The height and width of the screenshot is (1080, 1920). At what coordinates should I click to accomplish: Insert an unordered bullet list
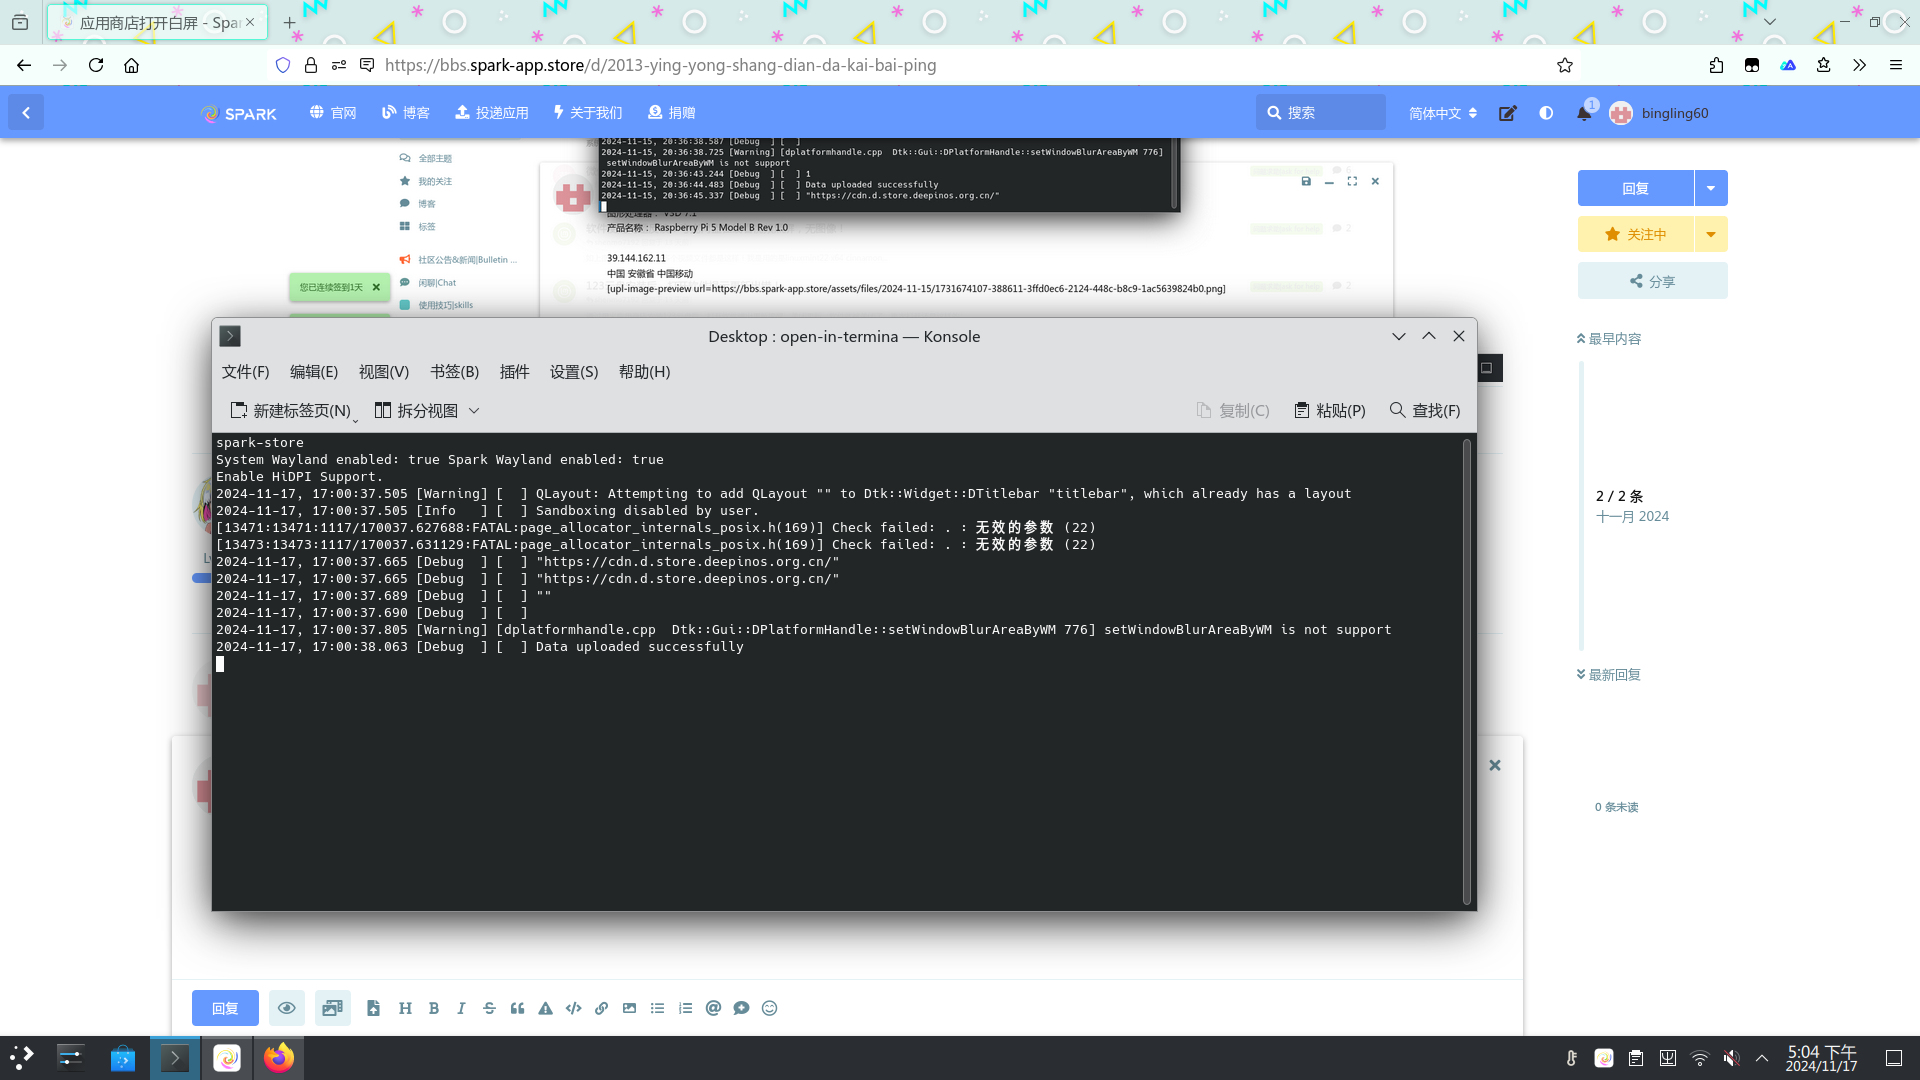[x=657, y=1008]
